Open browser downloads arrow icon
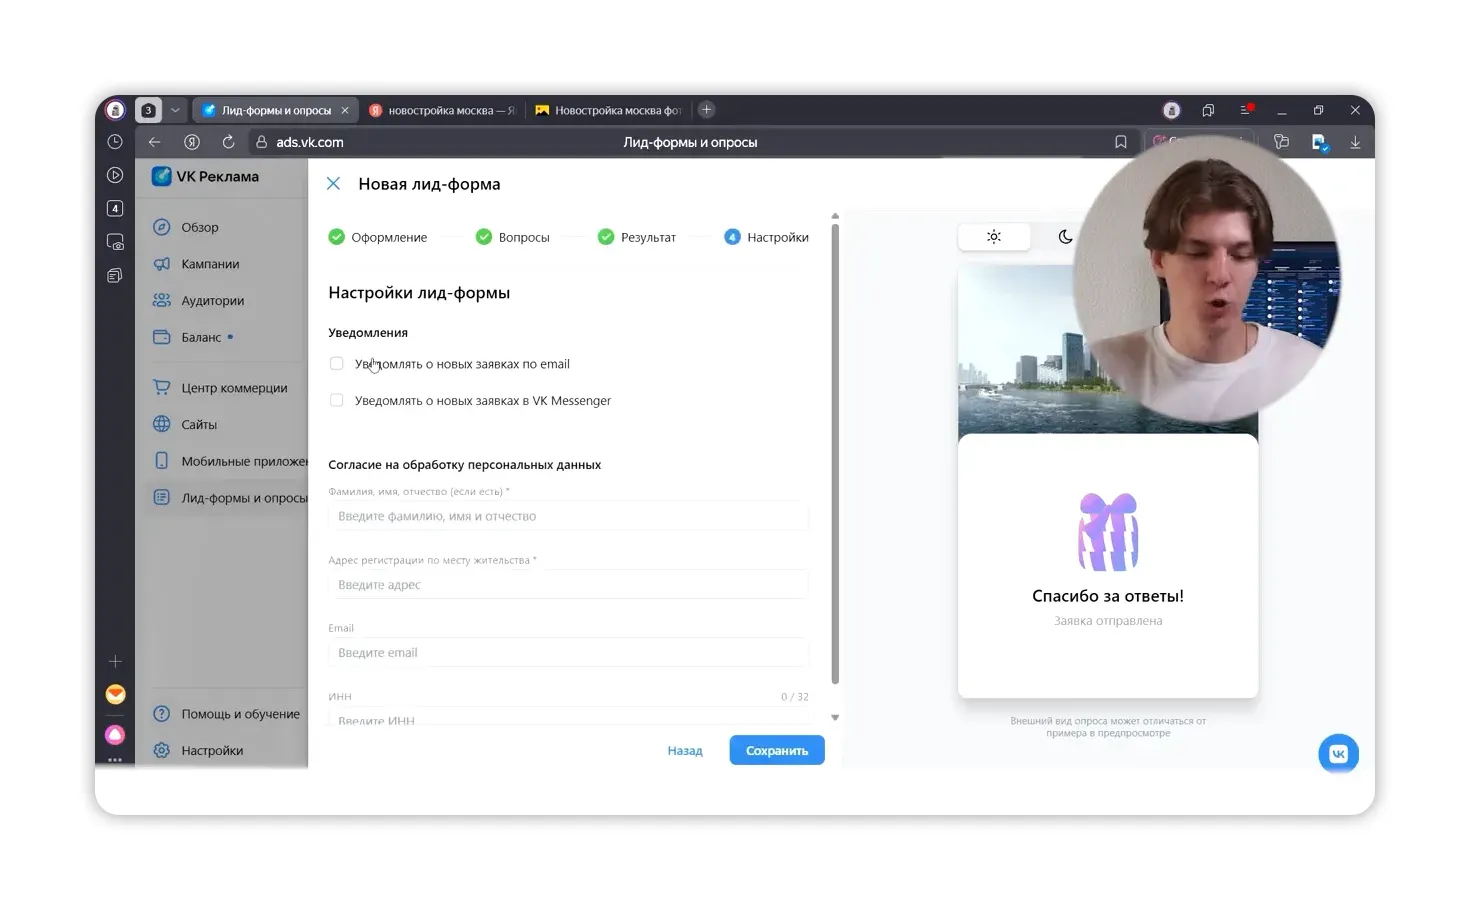Screen dimensions: 1470x910 (1355, 142)
